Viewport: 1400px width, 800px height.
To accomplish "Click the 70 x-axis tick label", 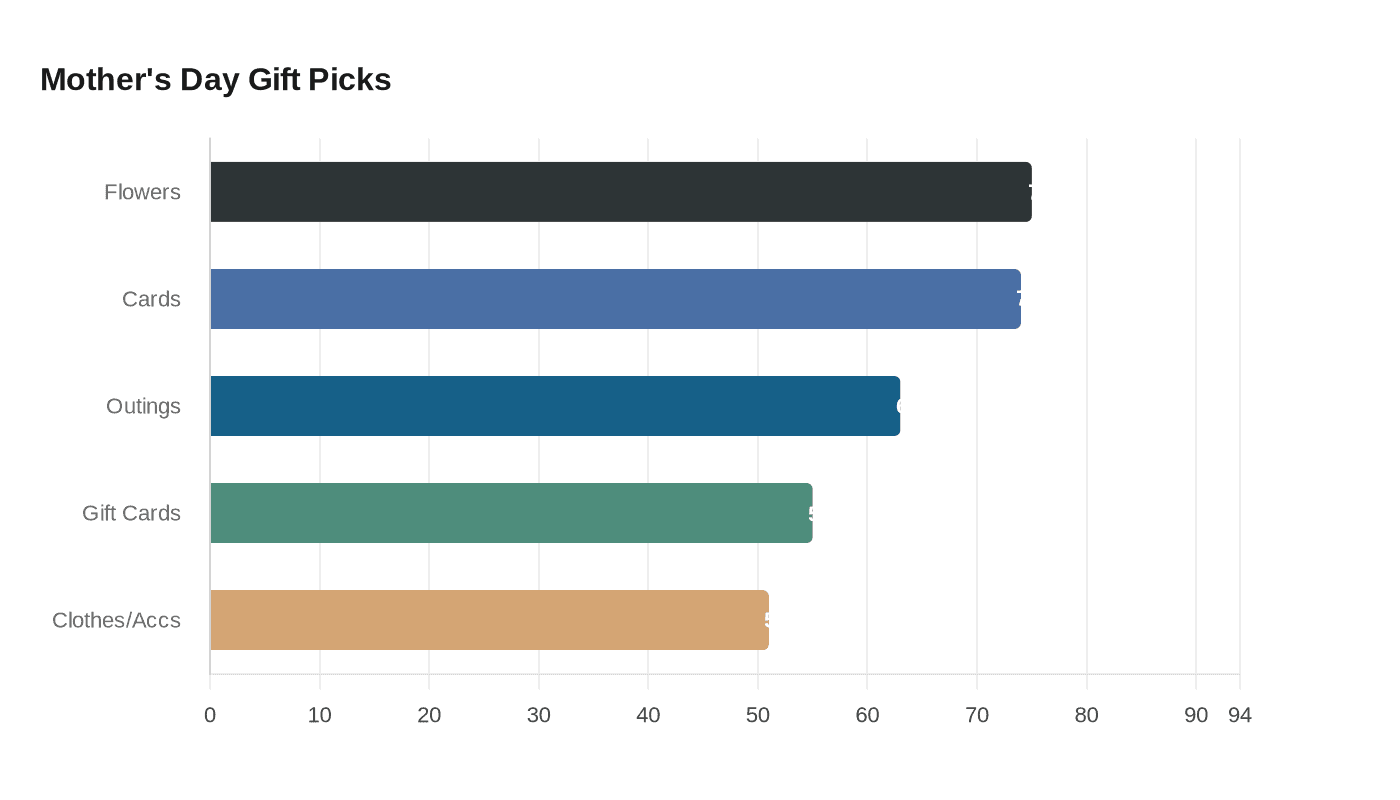I will pos(977,715).
